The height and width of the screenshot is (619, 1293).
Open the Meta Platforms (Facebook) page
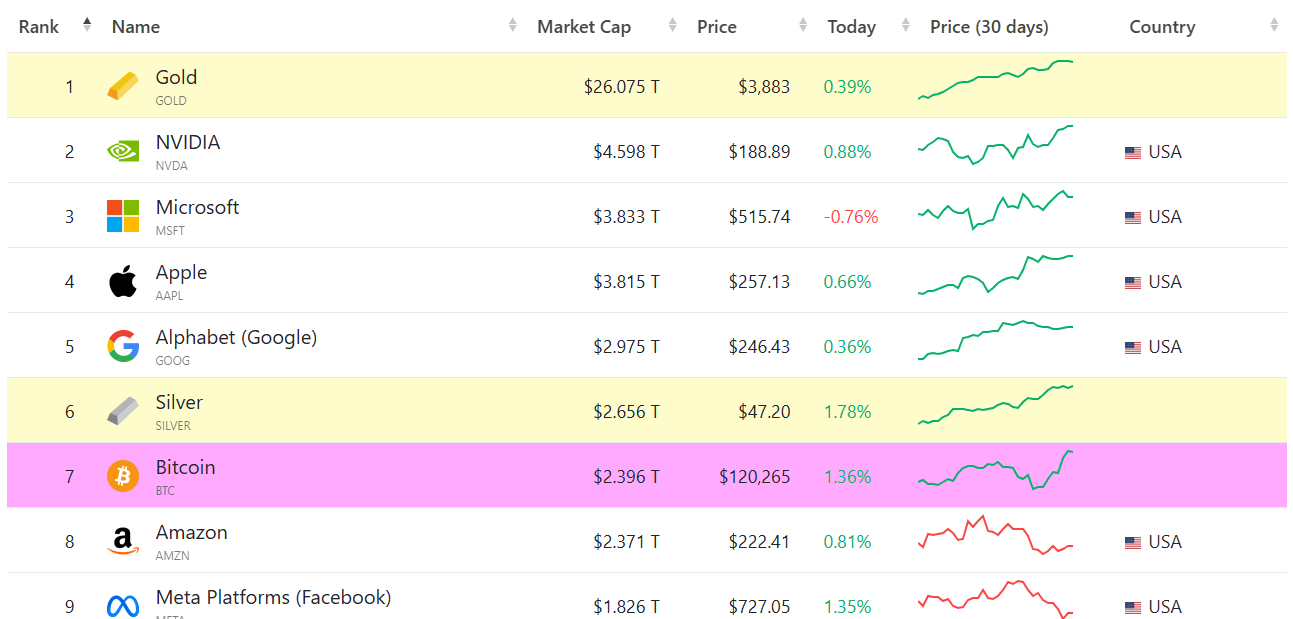tap(273, 598)
